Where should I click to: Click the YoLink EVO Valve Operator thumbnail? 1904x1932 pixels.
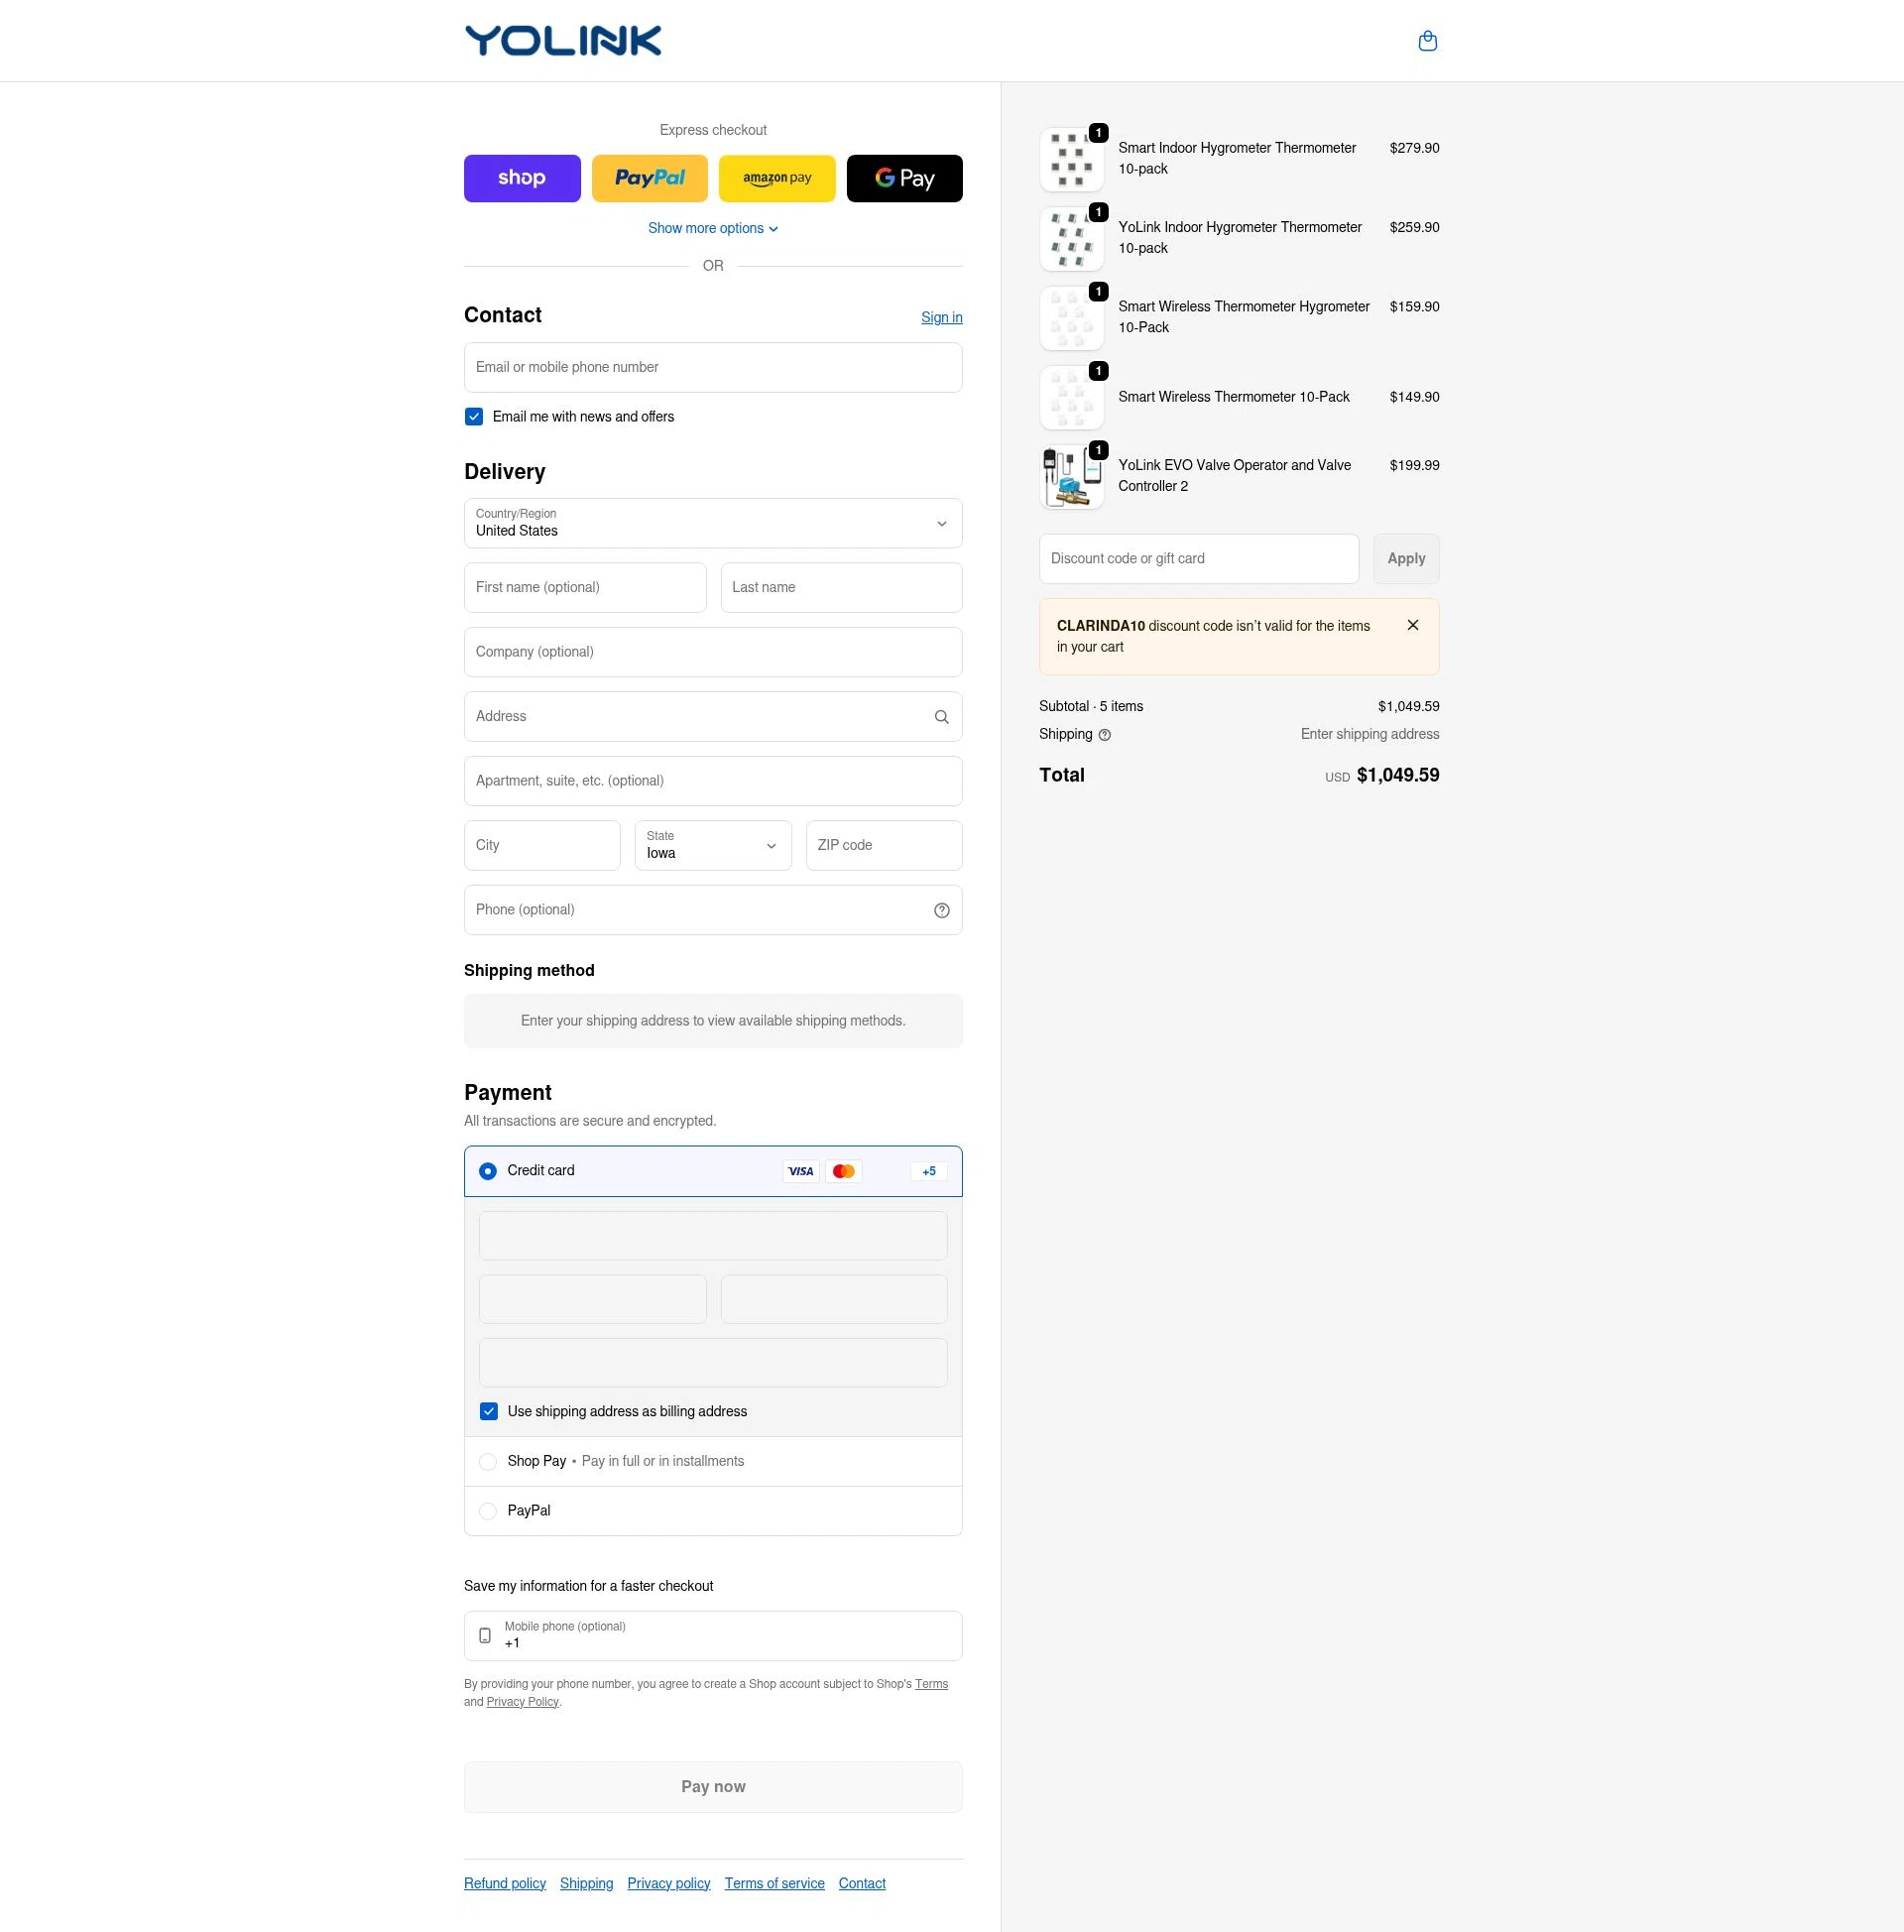[1071, 476]
